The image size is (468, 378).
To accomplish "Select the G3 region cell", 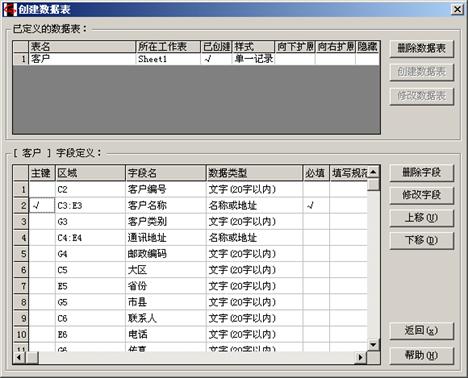I will click(90, 222).
